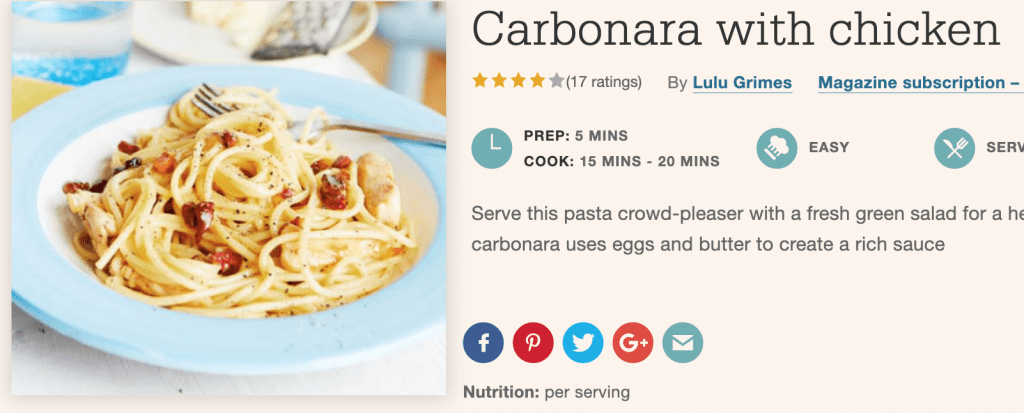Click the "Carbonara with chicken" title
Viewport: 1024px width, 413px height.
736,32
